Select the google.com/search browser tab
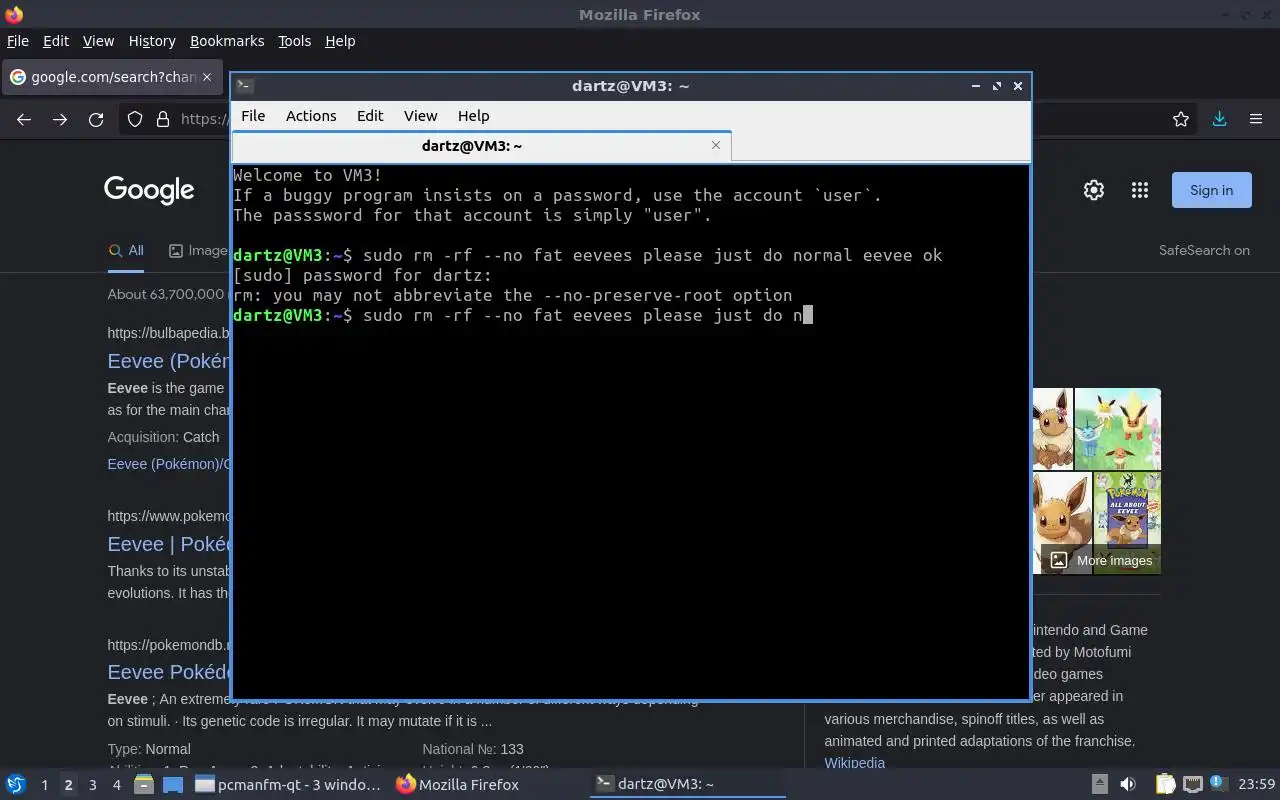Viewport: 1280px width, 800px height. 111,77
